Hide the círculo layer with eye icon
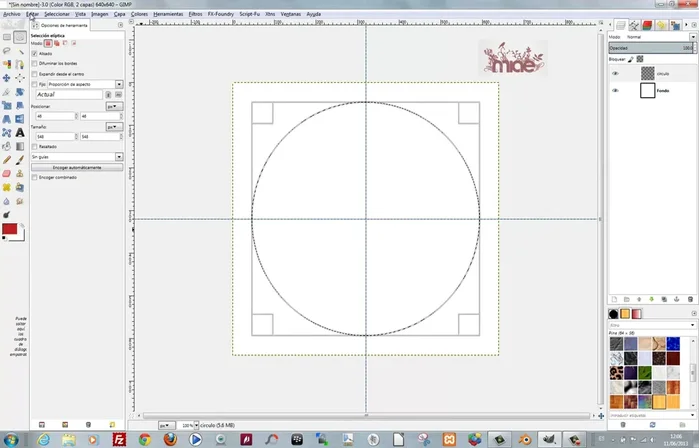Viewport: 699px width, 448px height. 615,73
